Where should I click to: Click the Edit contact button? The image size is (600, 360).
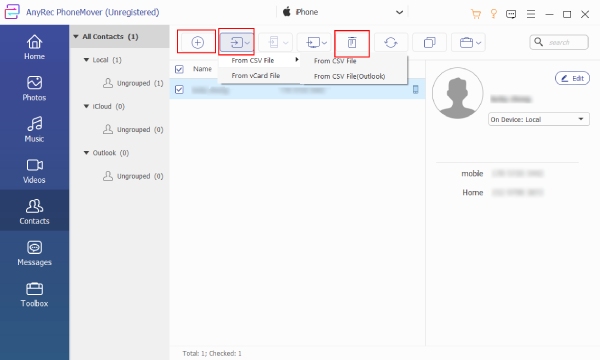click(x=572, y=78)
